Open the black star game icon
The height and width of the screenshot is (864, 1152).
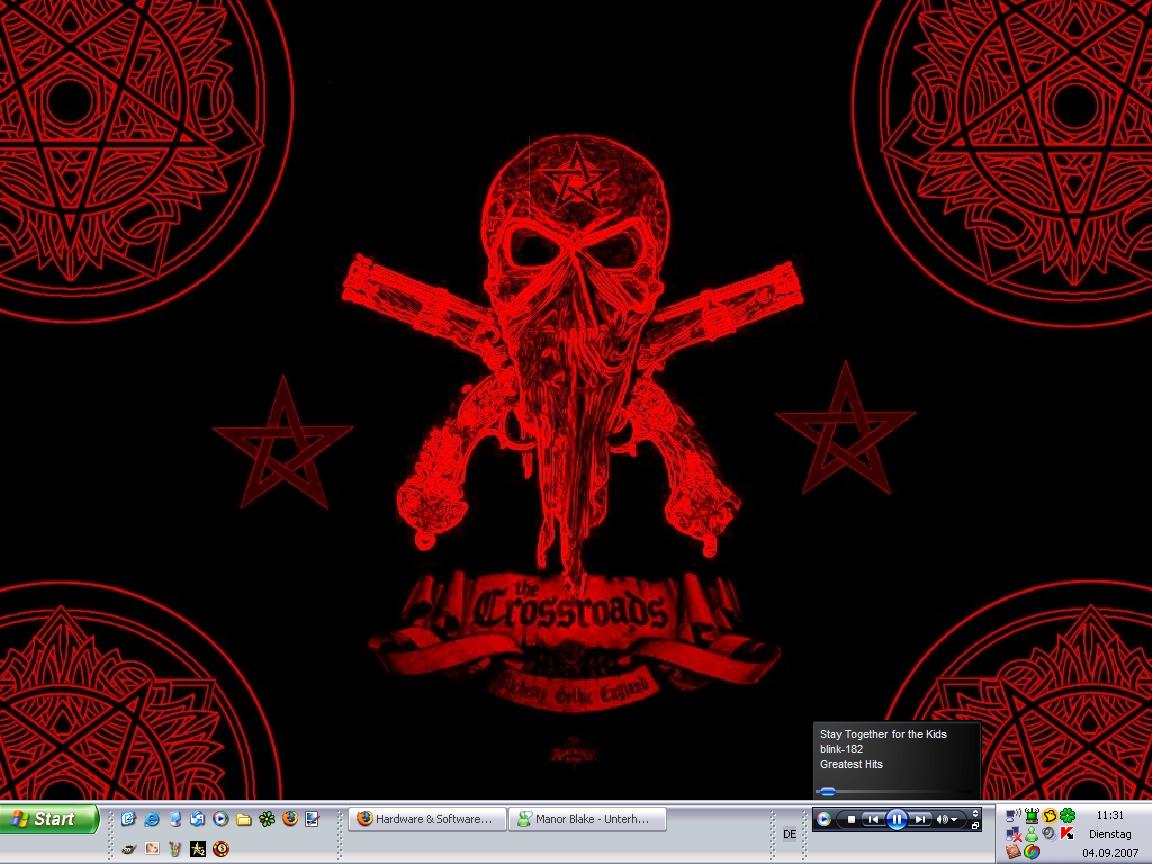198,849
